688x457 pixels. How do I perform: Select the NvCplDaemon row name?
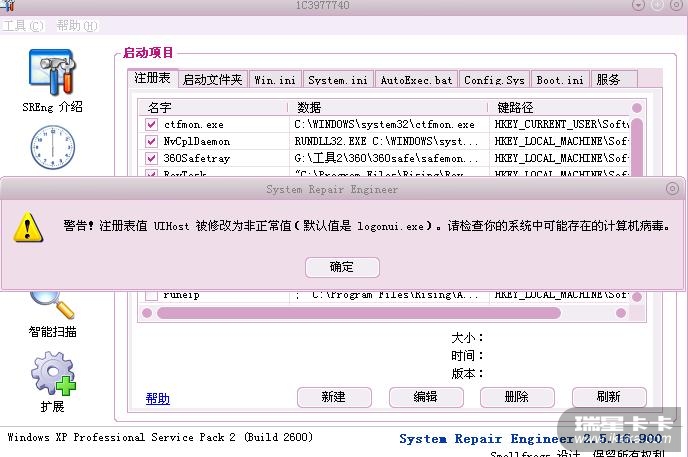pyautogui.click(x=197, y=141)
